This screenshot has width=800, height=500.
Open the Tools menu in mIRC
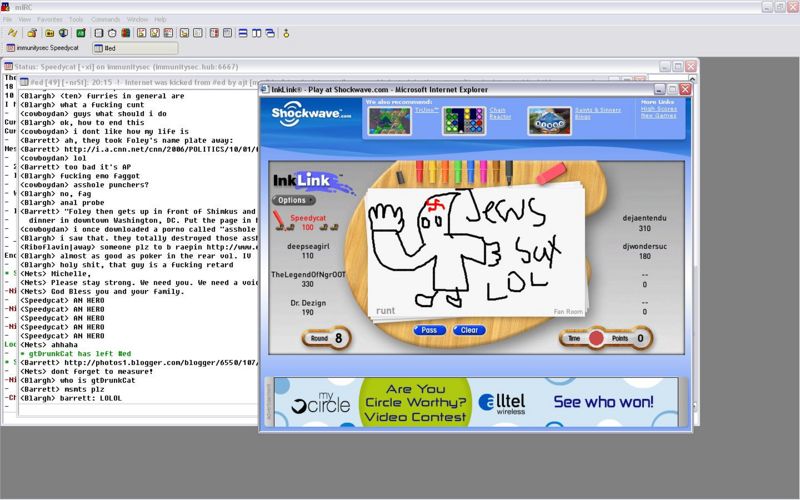76,19
